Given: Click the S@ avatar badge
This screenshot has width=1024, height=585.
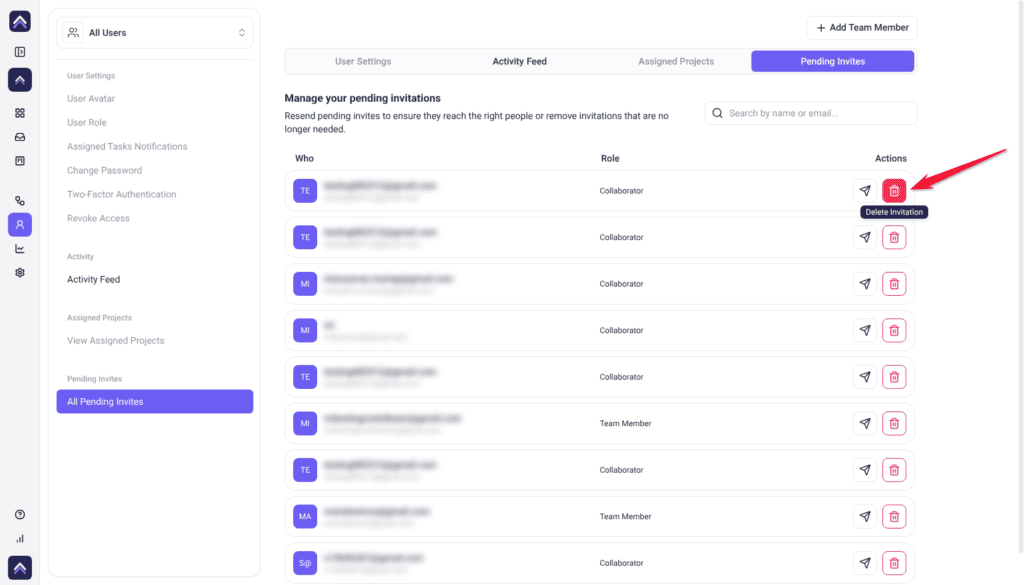Looking at the screenshot, I should pos(305,563).
